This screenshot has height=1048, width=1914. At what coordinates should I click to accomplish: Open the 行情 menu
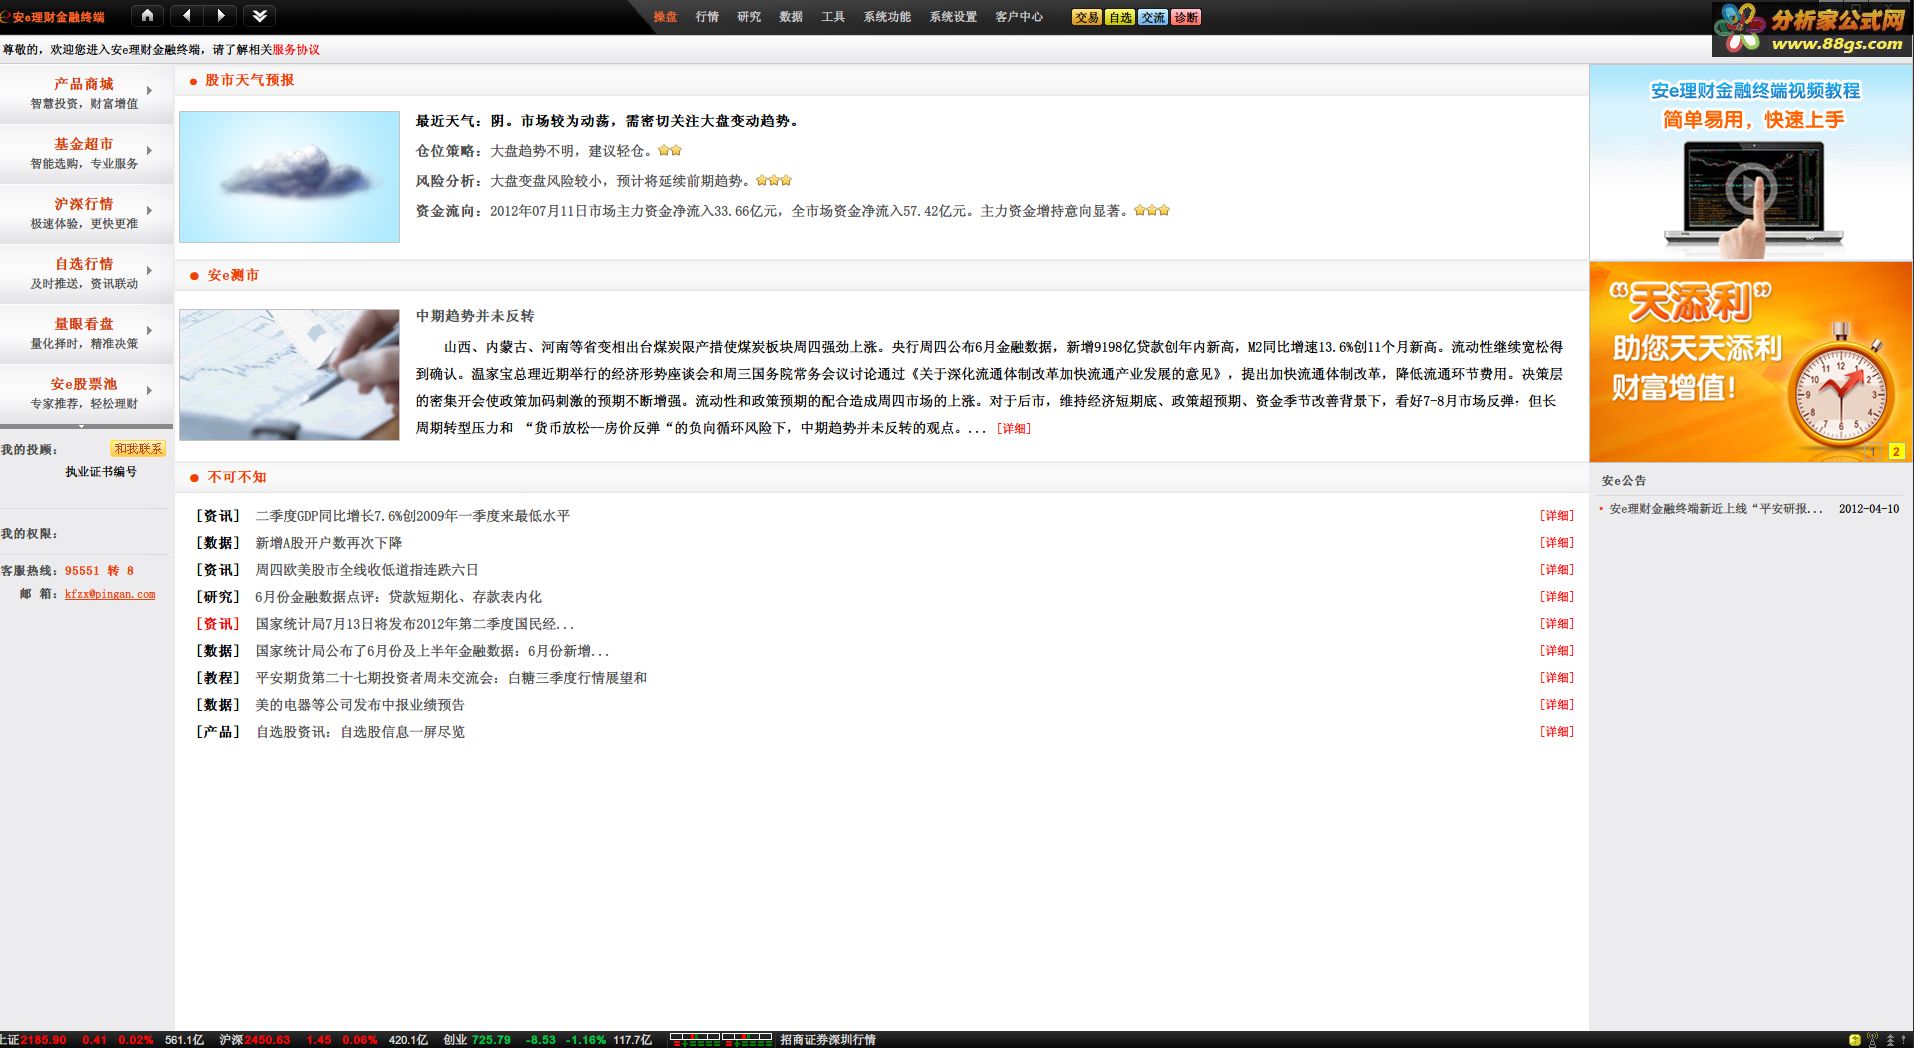707,17
